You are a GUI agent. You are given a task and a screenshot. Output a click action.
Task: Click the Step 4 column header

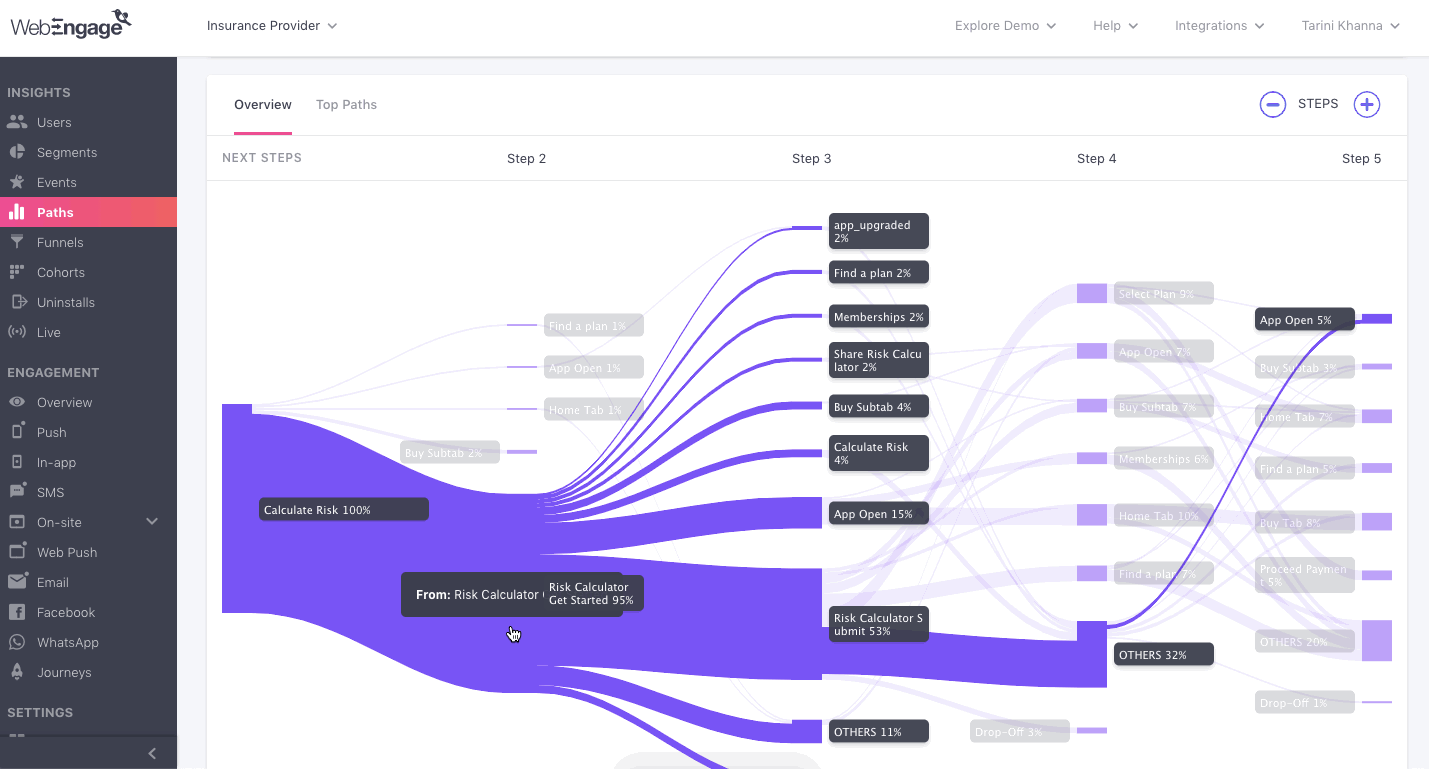(x=1096, y=158)
